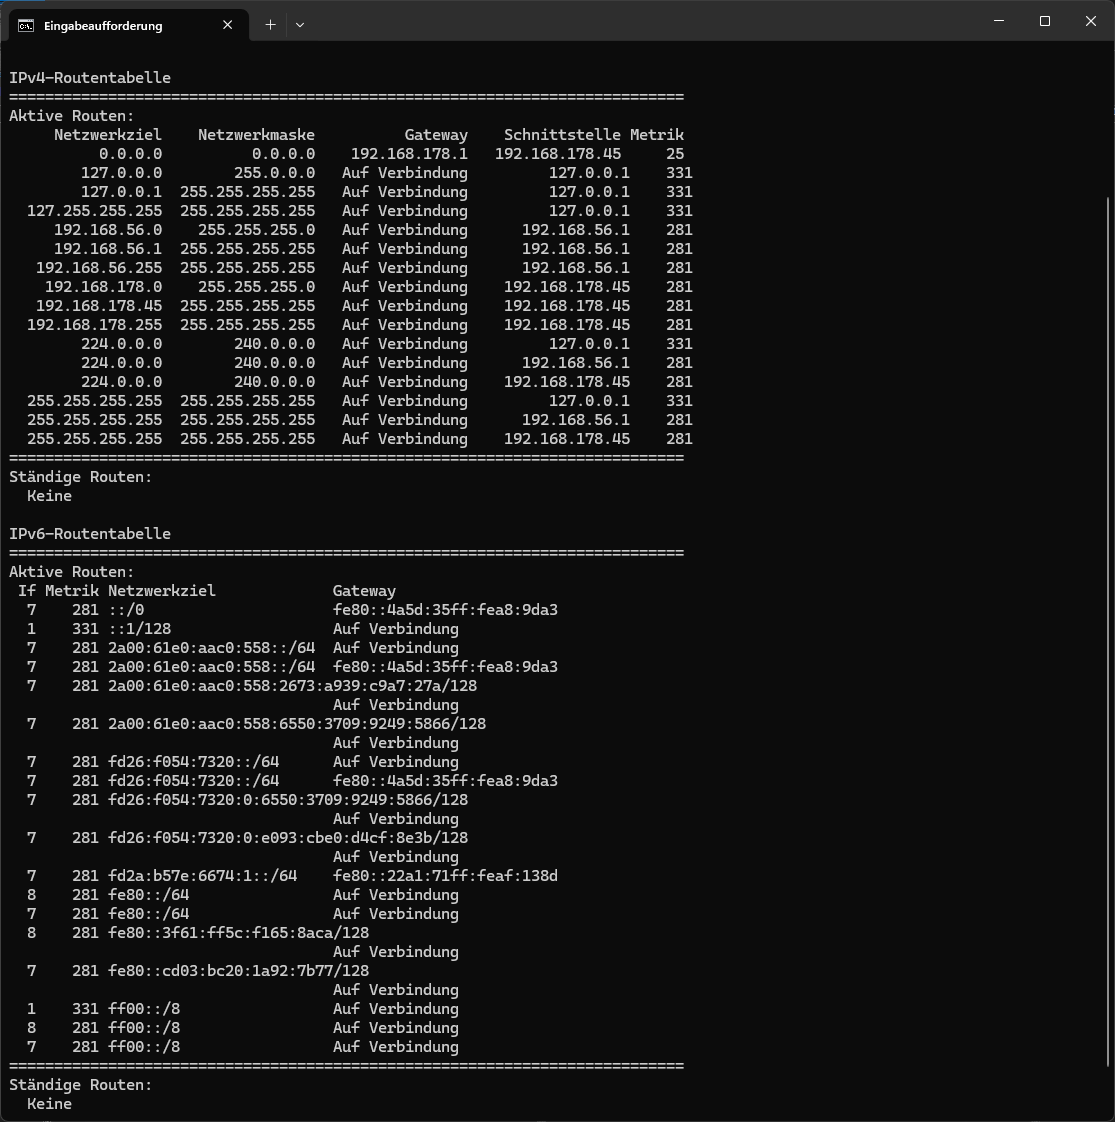Viewport: 1115px width, 1122px height.
Task: Close the Eingabeaufforderung tab
Action: point(228,25)
